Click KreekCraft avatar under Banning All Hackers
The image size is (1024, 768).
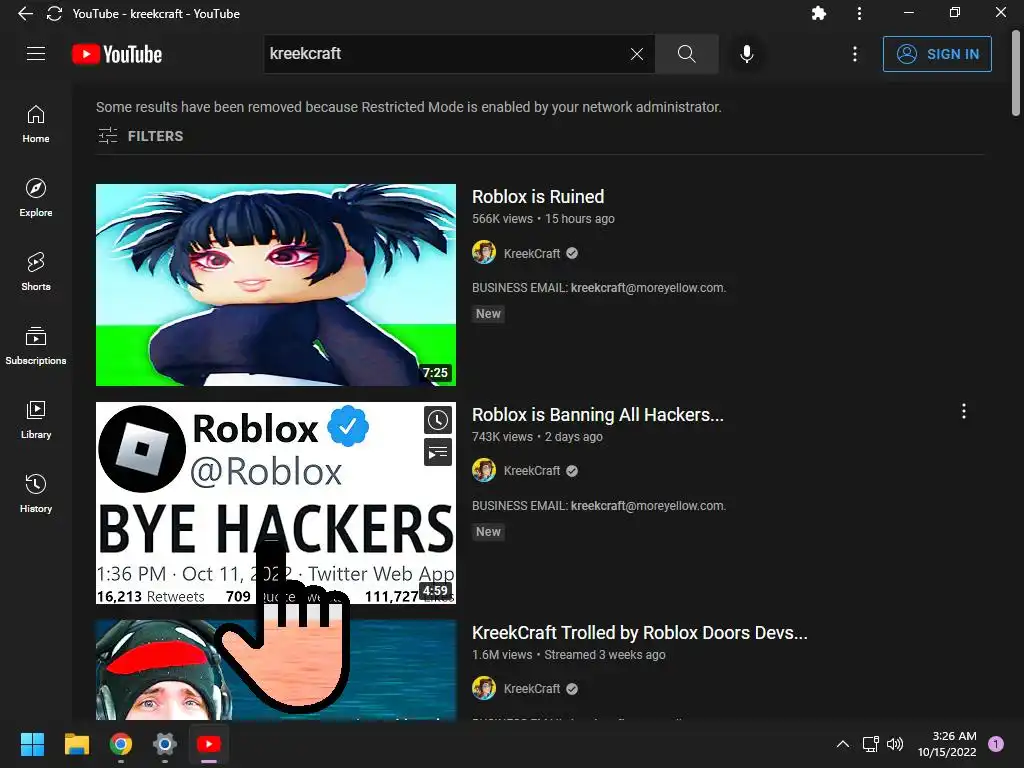484,470
